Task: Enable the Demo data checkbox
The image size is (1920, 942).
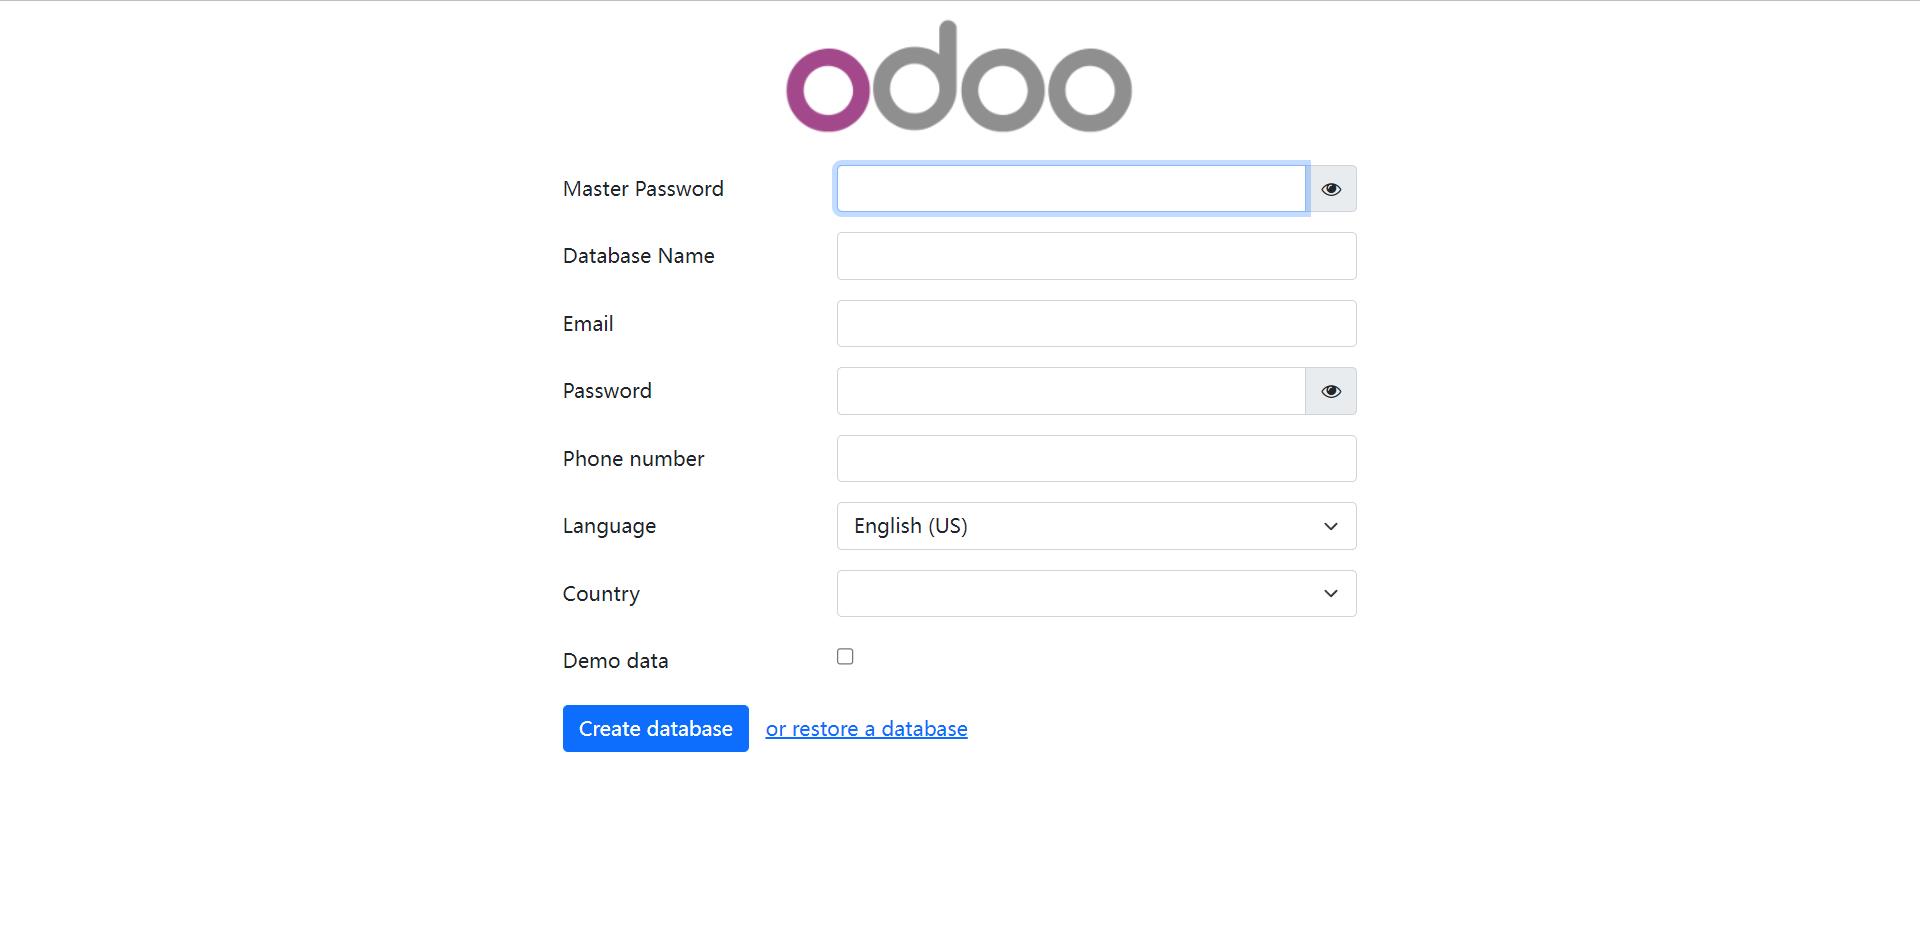Action: (845, 656)
